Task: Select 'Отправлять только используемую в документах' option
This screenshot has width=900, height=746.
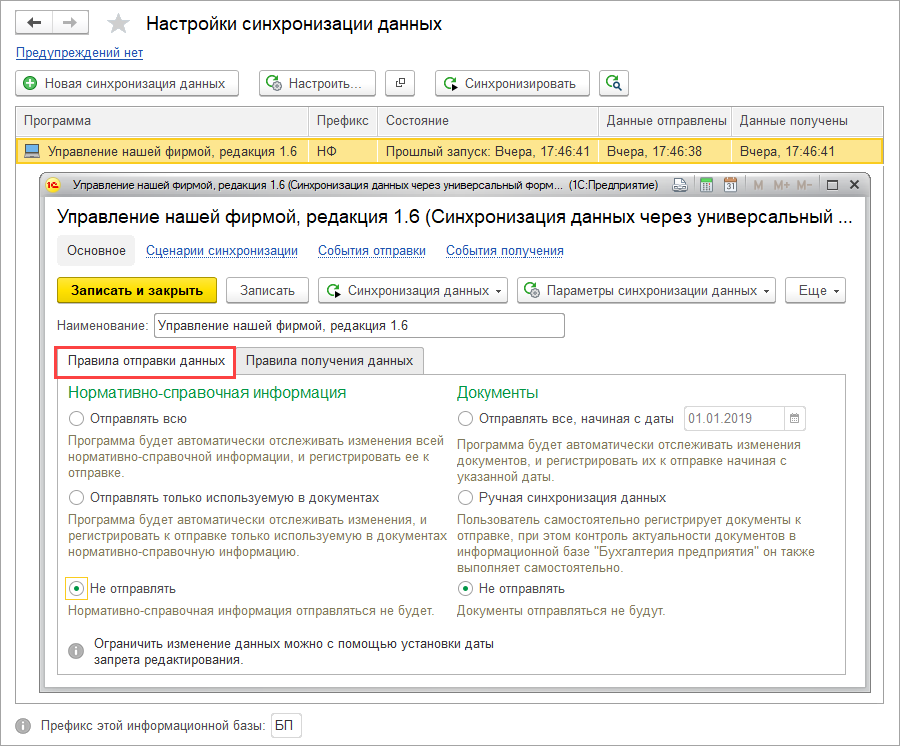Action: [77, 497]
